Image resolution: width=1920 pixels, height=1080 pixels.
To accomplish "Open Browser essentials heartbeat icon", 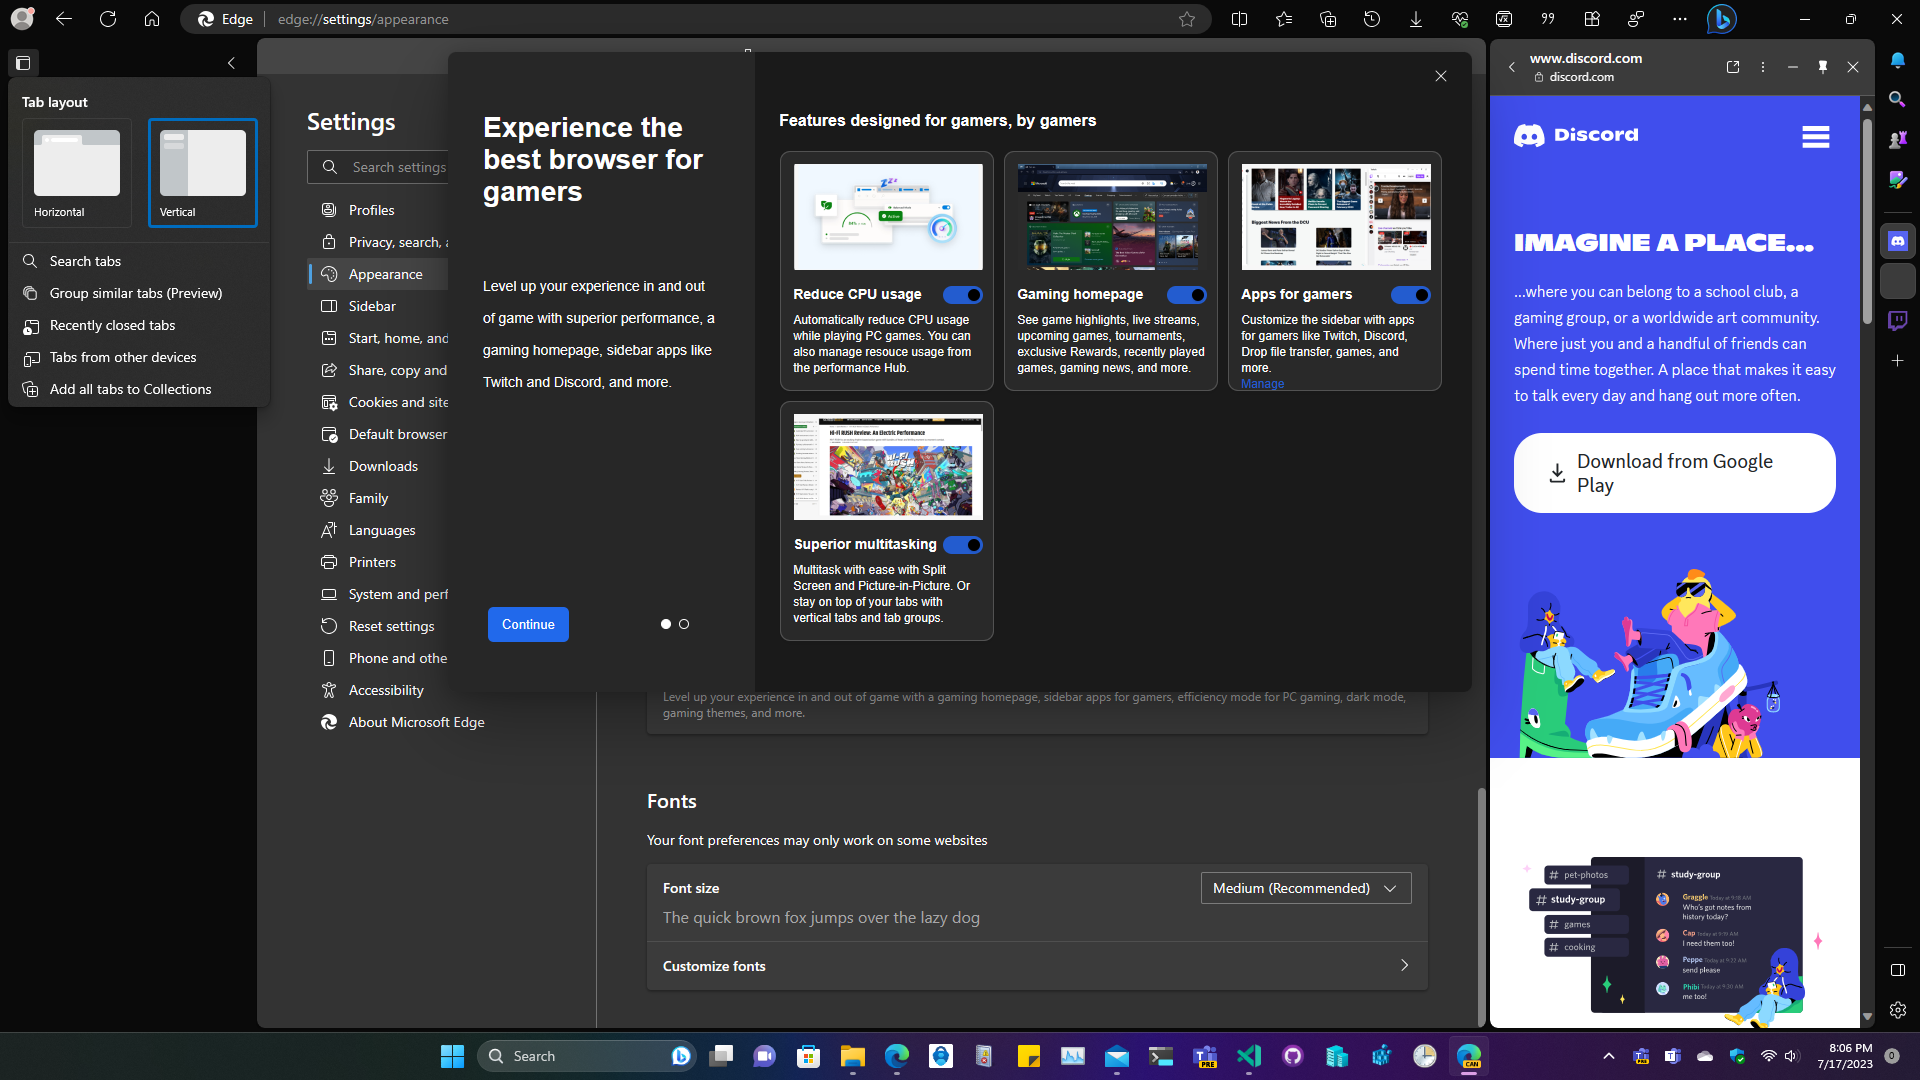I will coord(1460,19).
